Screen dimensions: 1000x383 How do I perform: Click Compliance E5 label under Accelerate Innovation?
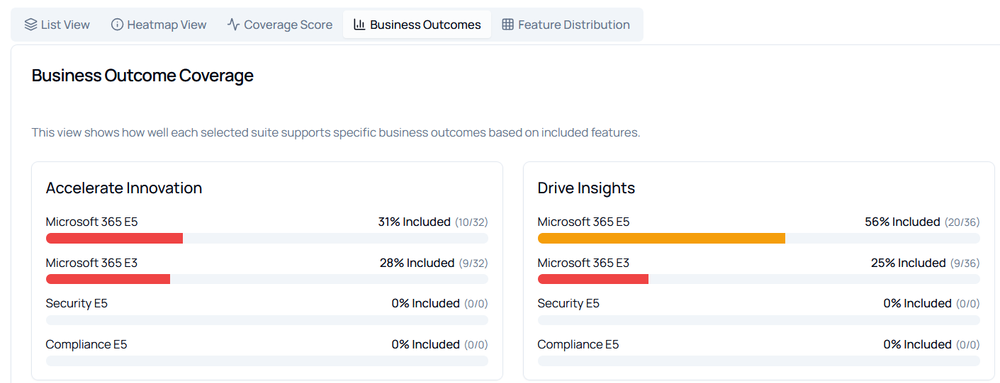86,344
